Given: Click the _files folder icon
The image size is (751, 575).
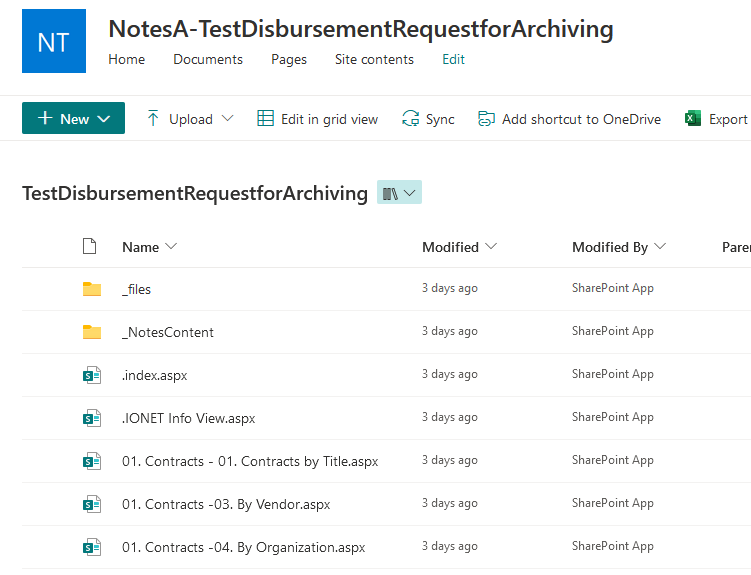Looking at the screenshot, I should click(x=92, y=289).
